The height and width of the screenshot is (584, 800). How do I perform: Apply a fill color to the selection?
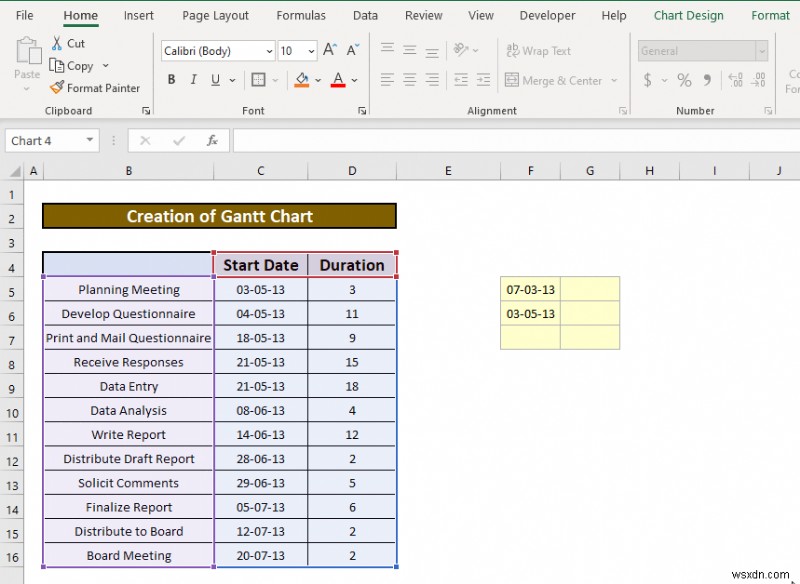pos(303,79)
